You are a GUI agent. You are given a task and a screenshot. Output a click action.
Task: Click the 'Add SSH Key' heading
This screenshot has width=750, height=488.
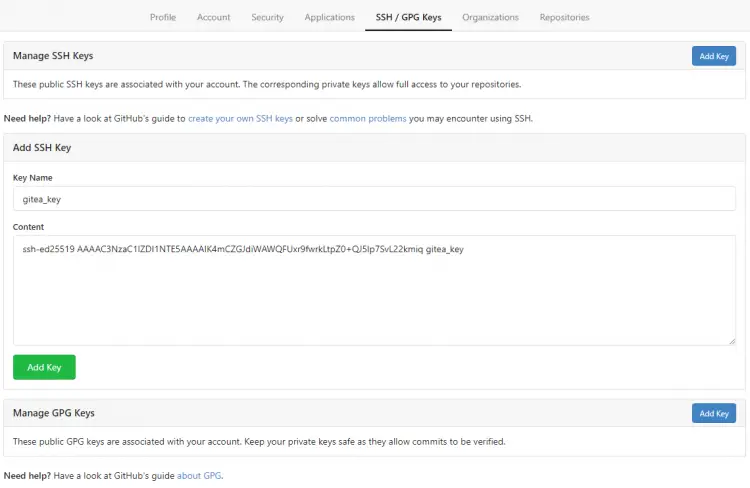pos(42,147)
